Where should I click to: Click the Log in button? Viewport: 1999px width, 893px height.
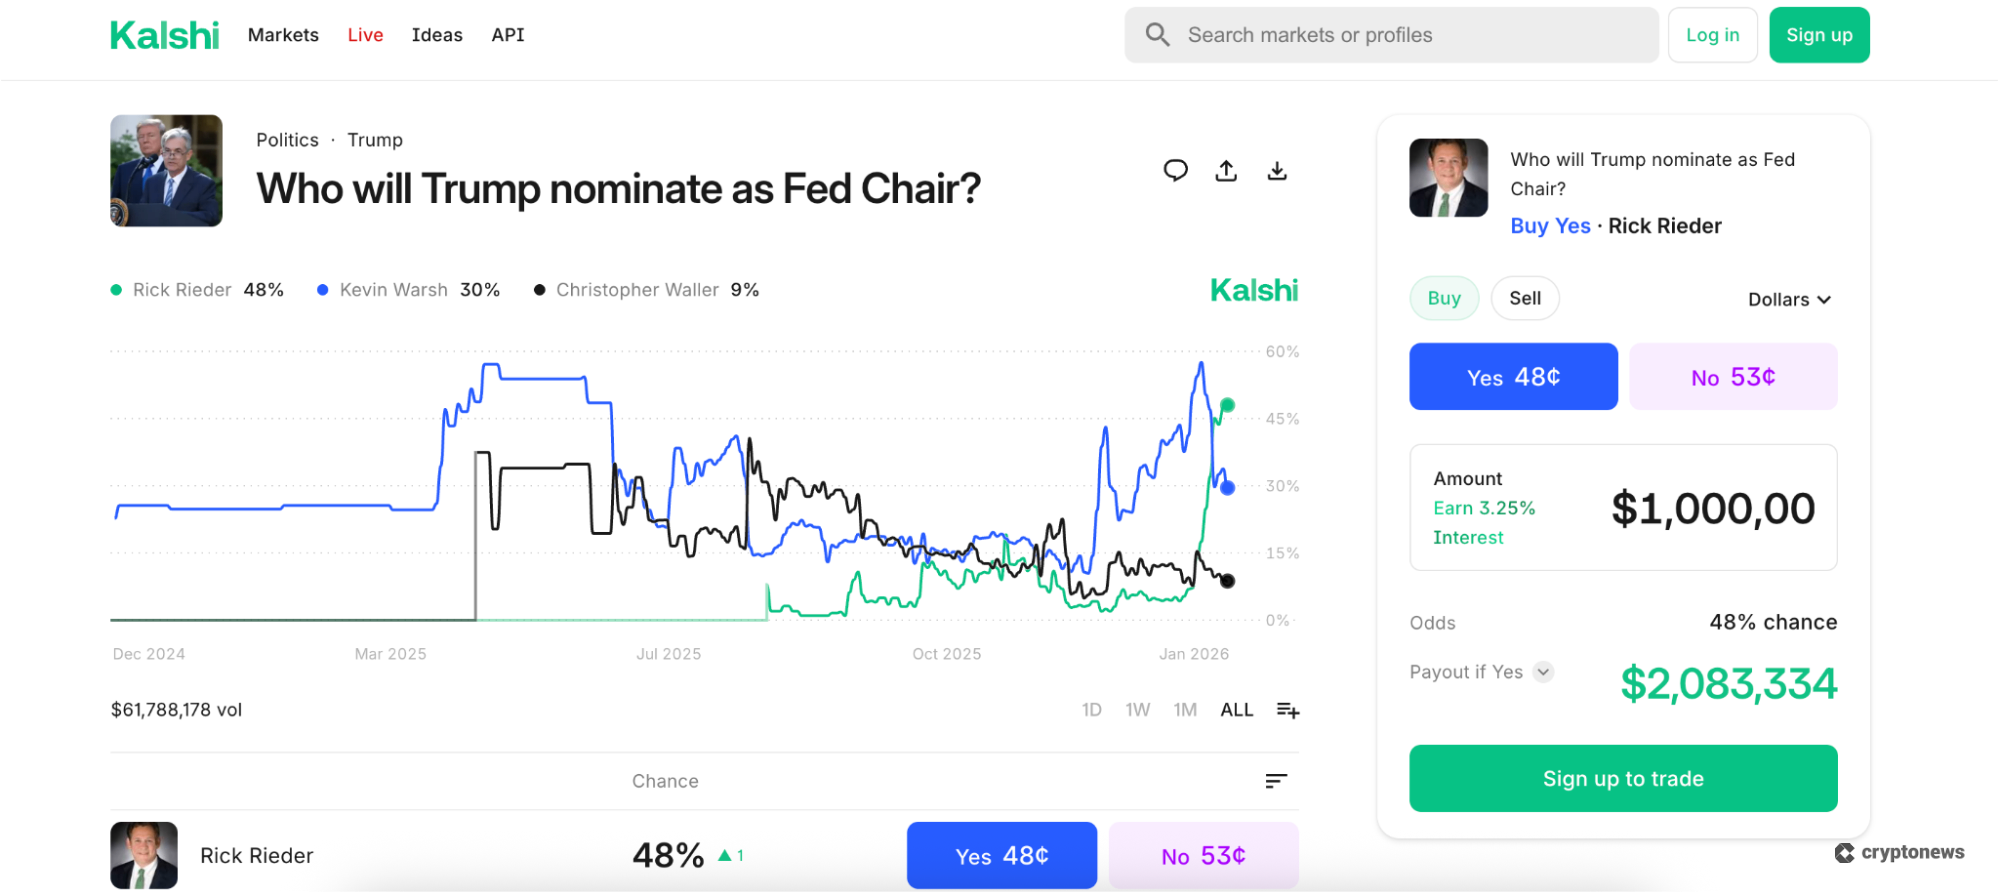point(1712,34)
